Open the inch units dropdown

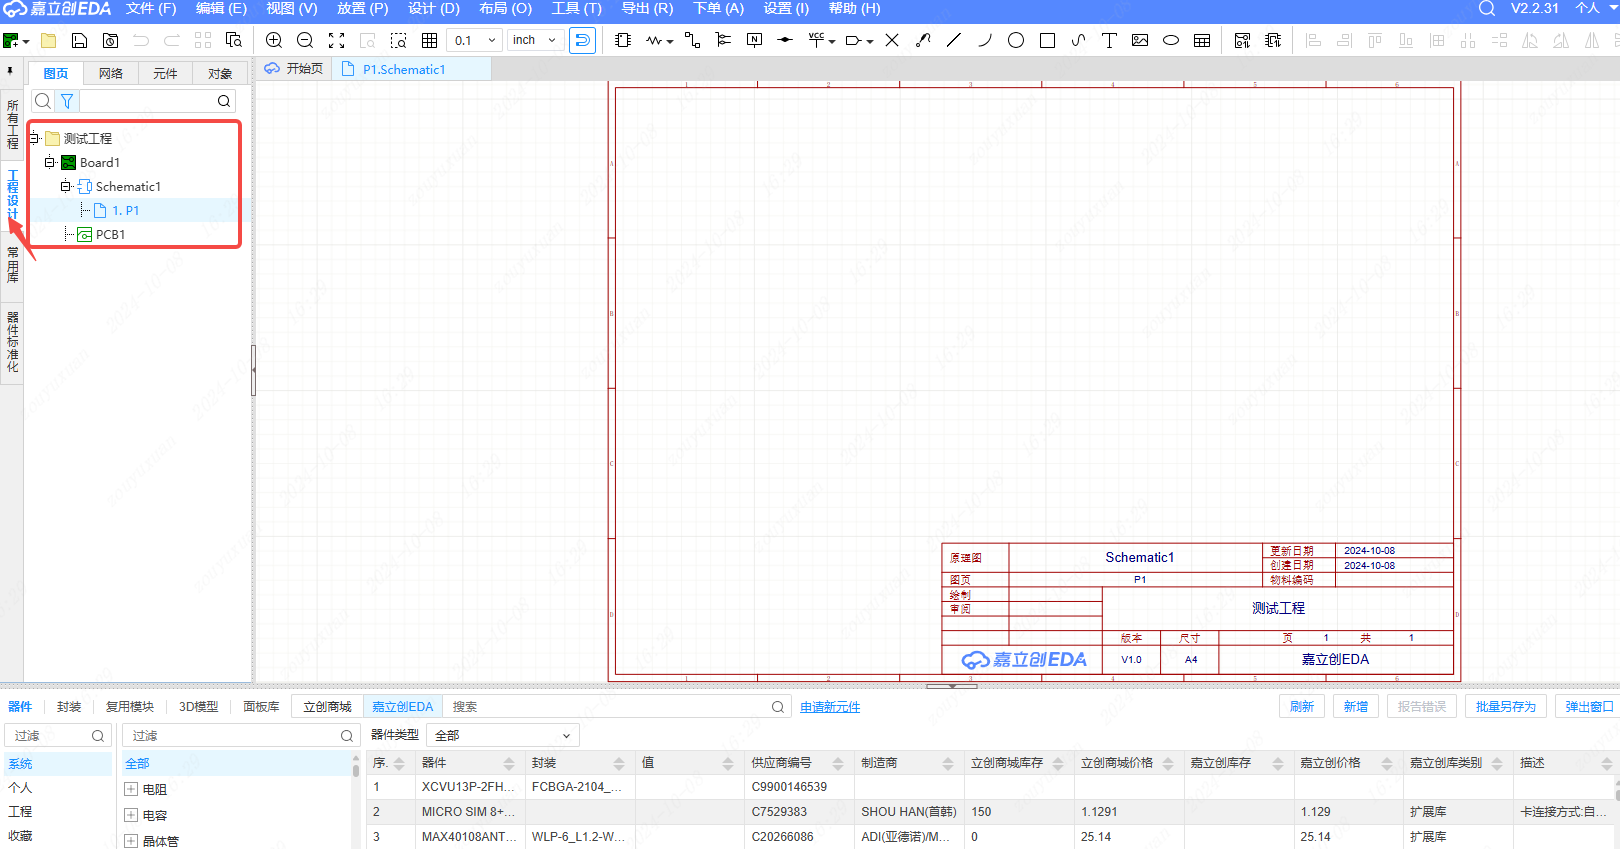[535, 40]
